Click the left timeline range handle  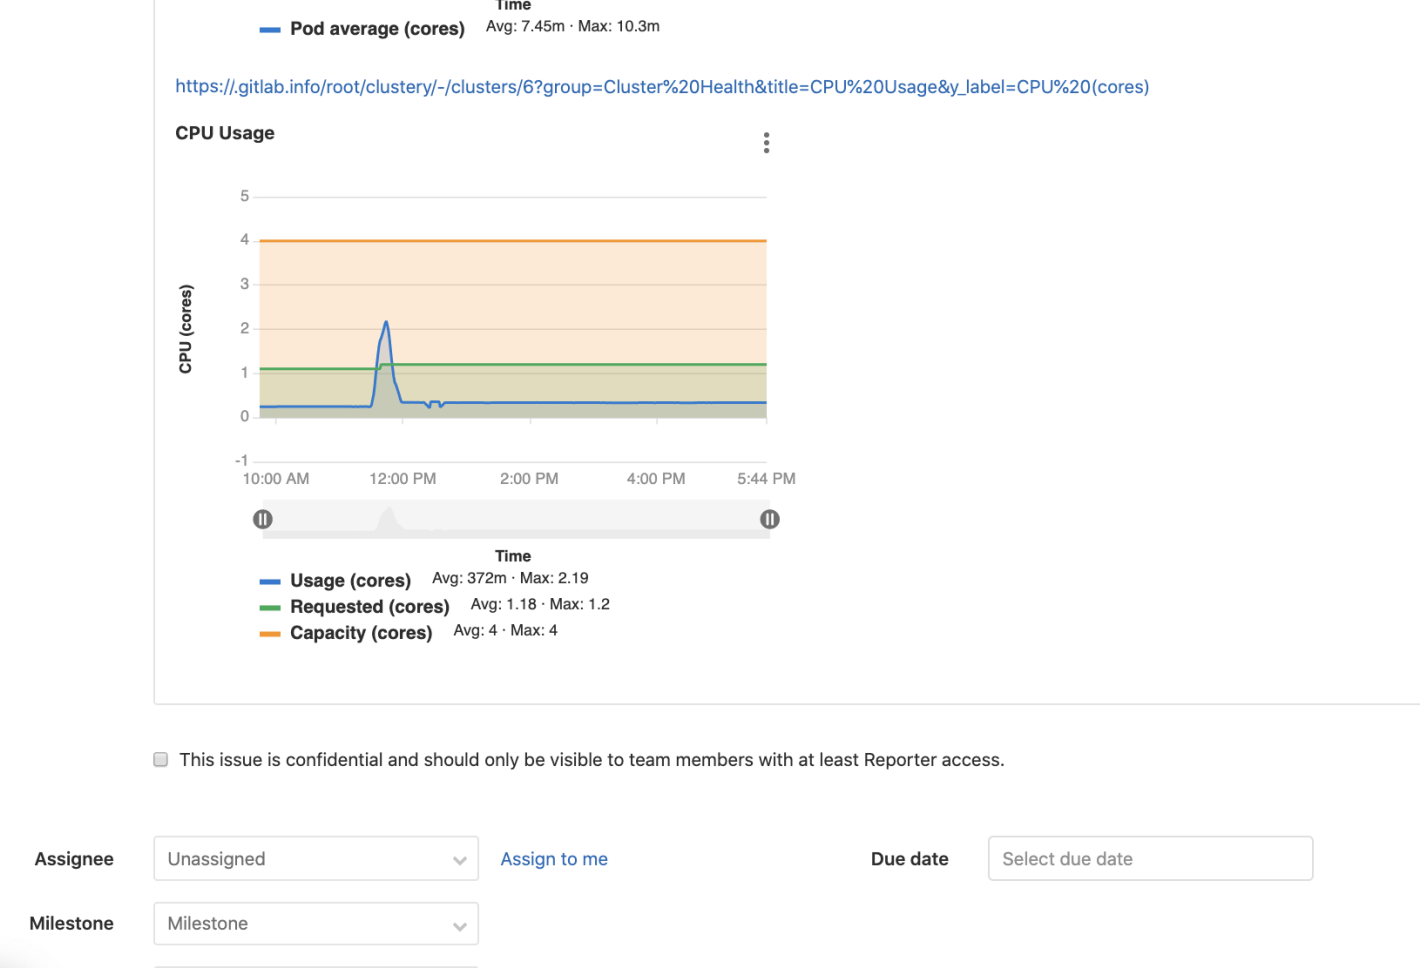point(262,519)
